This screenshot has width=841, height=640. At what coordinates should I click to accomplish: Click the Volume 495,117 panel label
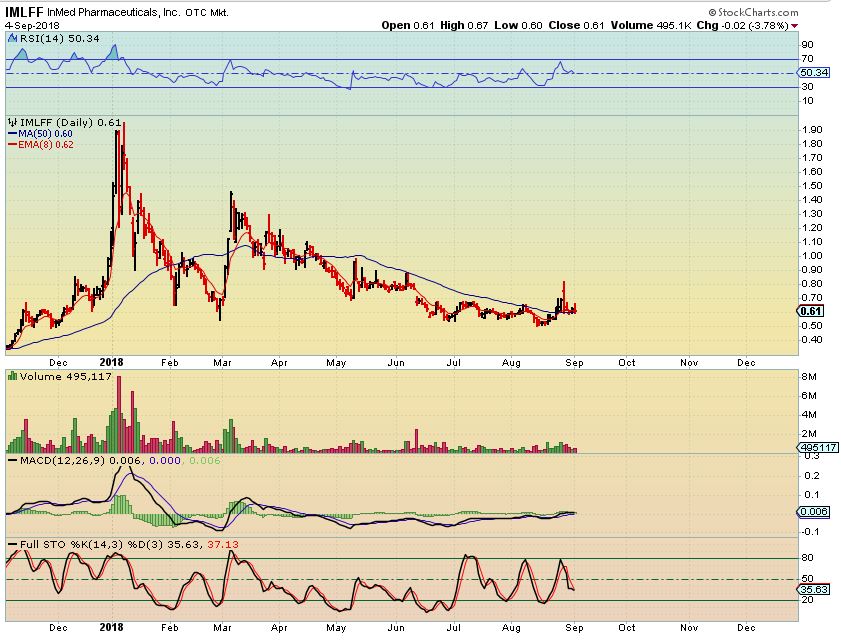[65, 376]
